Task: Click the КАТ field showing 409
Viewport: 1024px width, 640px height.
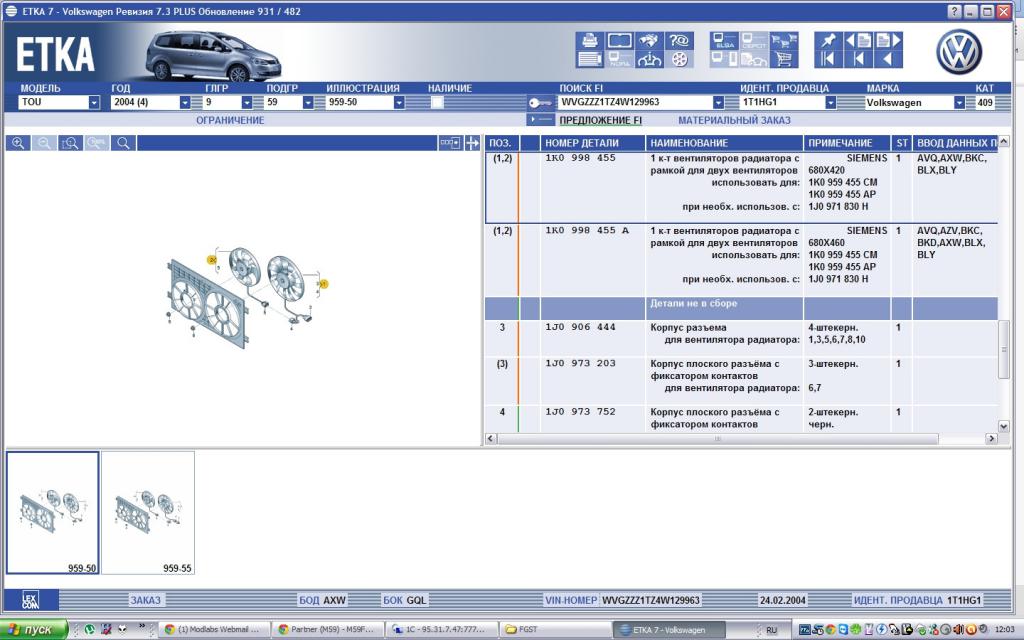Action: click(985, 103)
